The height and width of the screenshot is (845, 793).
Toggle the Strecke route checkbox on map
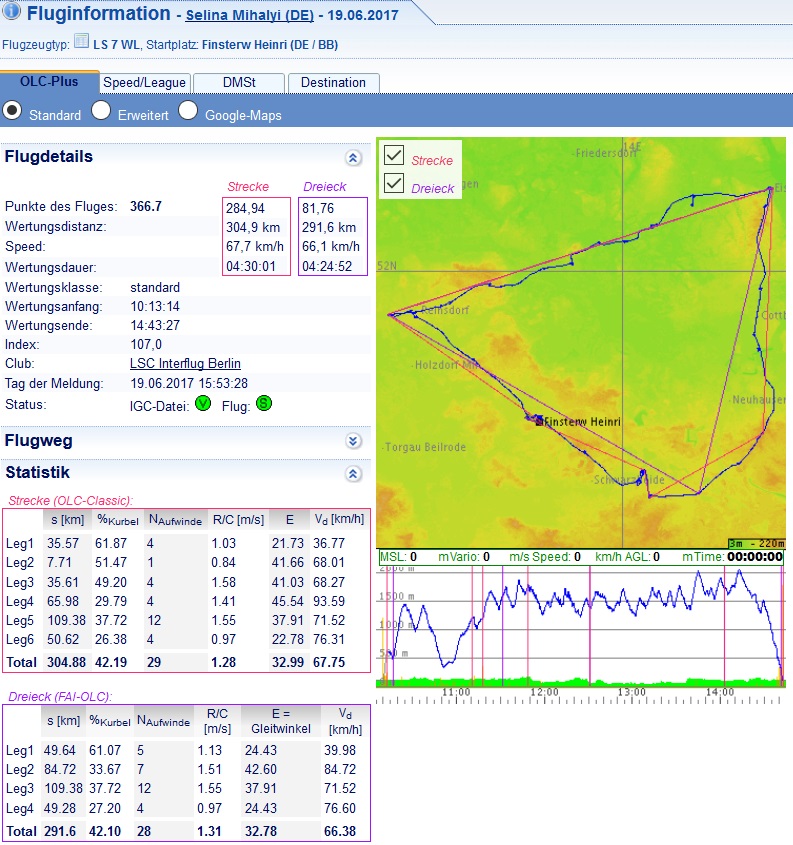pyautogui.click(x=394, y=155)
